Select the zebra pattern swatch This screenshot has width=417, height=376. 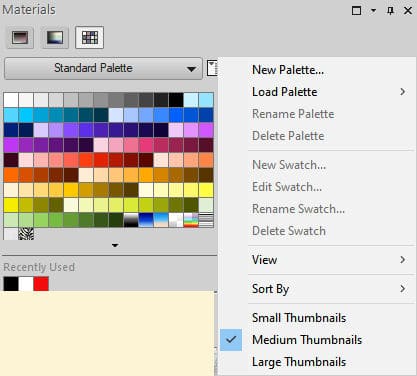pos(26,234)
